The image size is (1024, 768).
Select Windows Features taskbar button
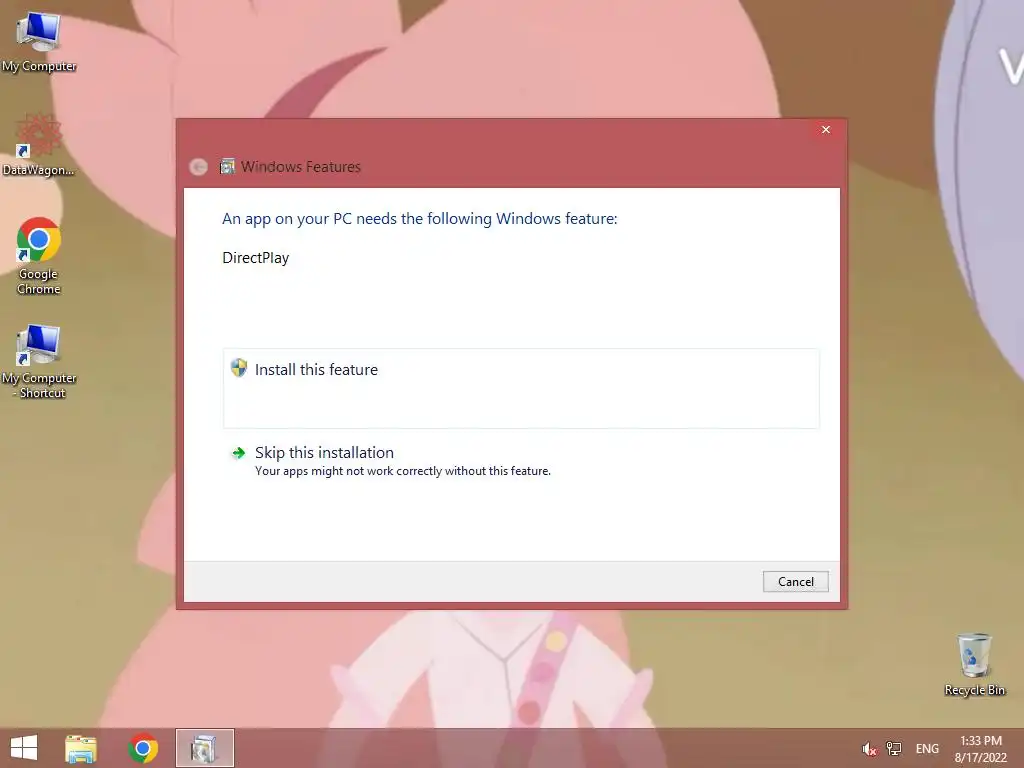(x=204, y=748)
